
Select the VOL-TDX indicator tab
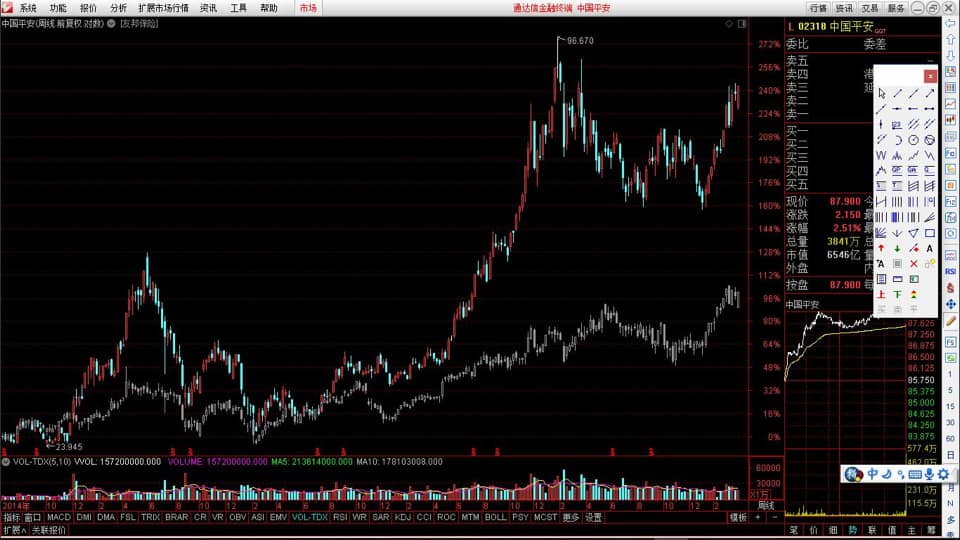(310, 517)
